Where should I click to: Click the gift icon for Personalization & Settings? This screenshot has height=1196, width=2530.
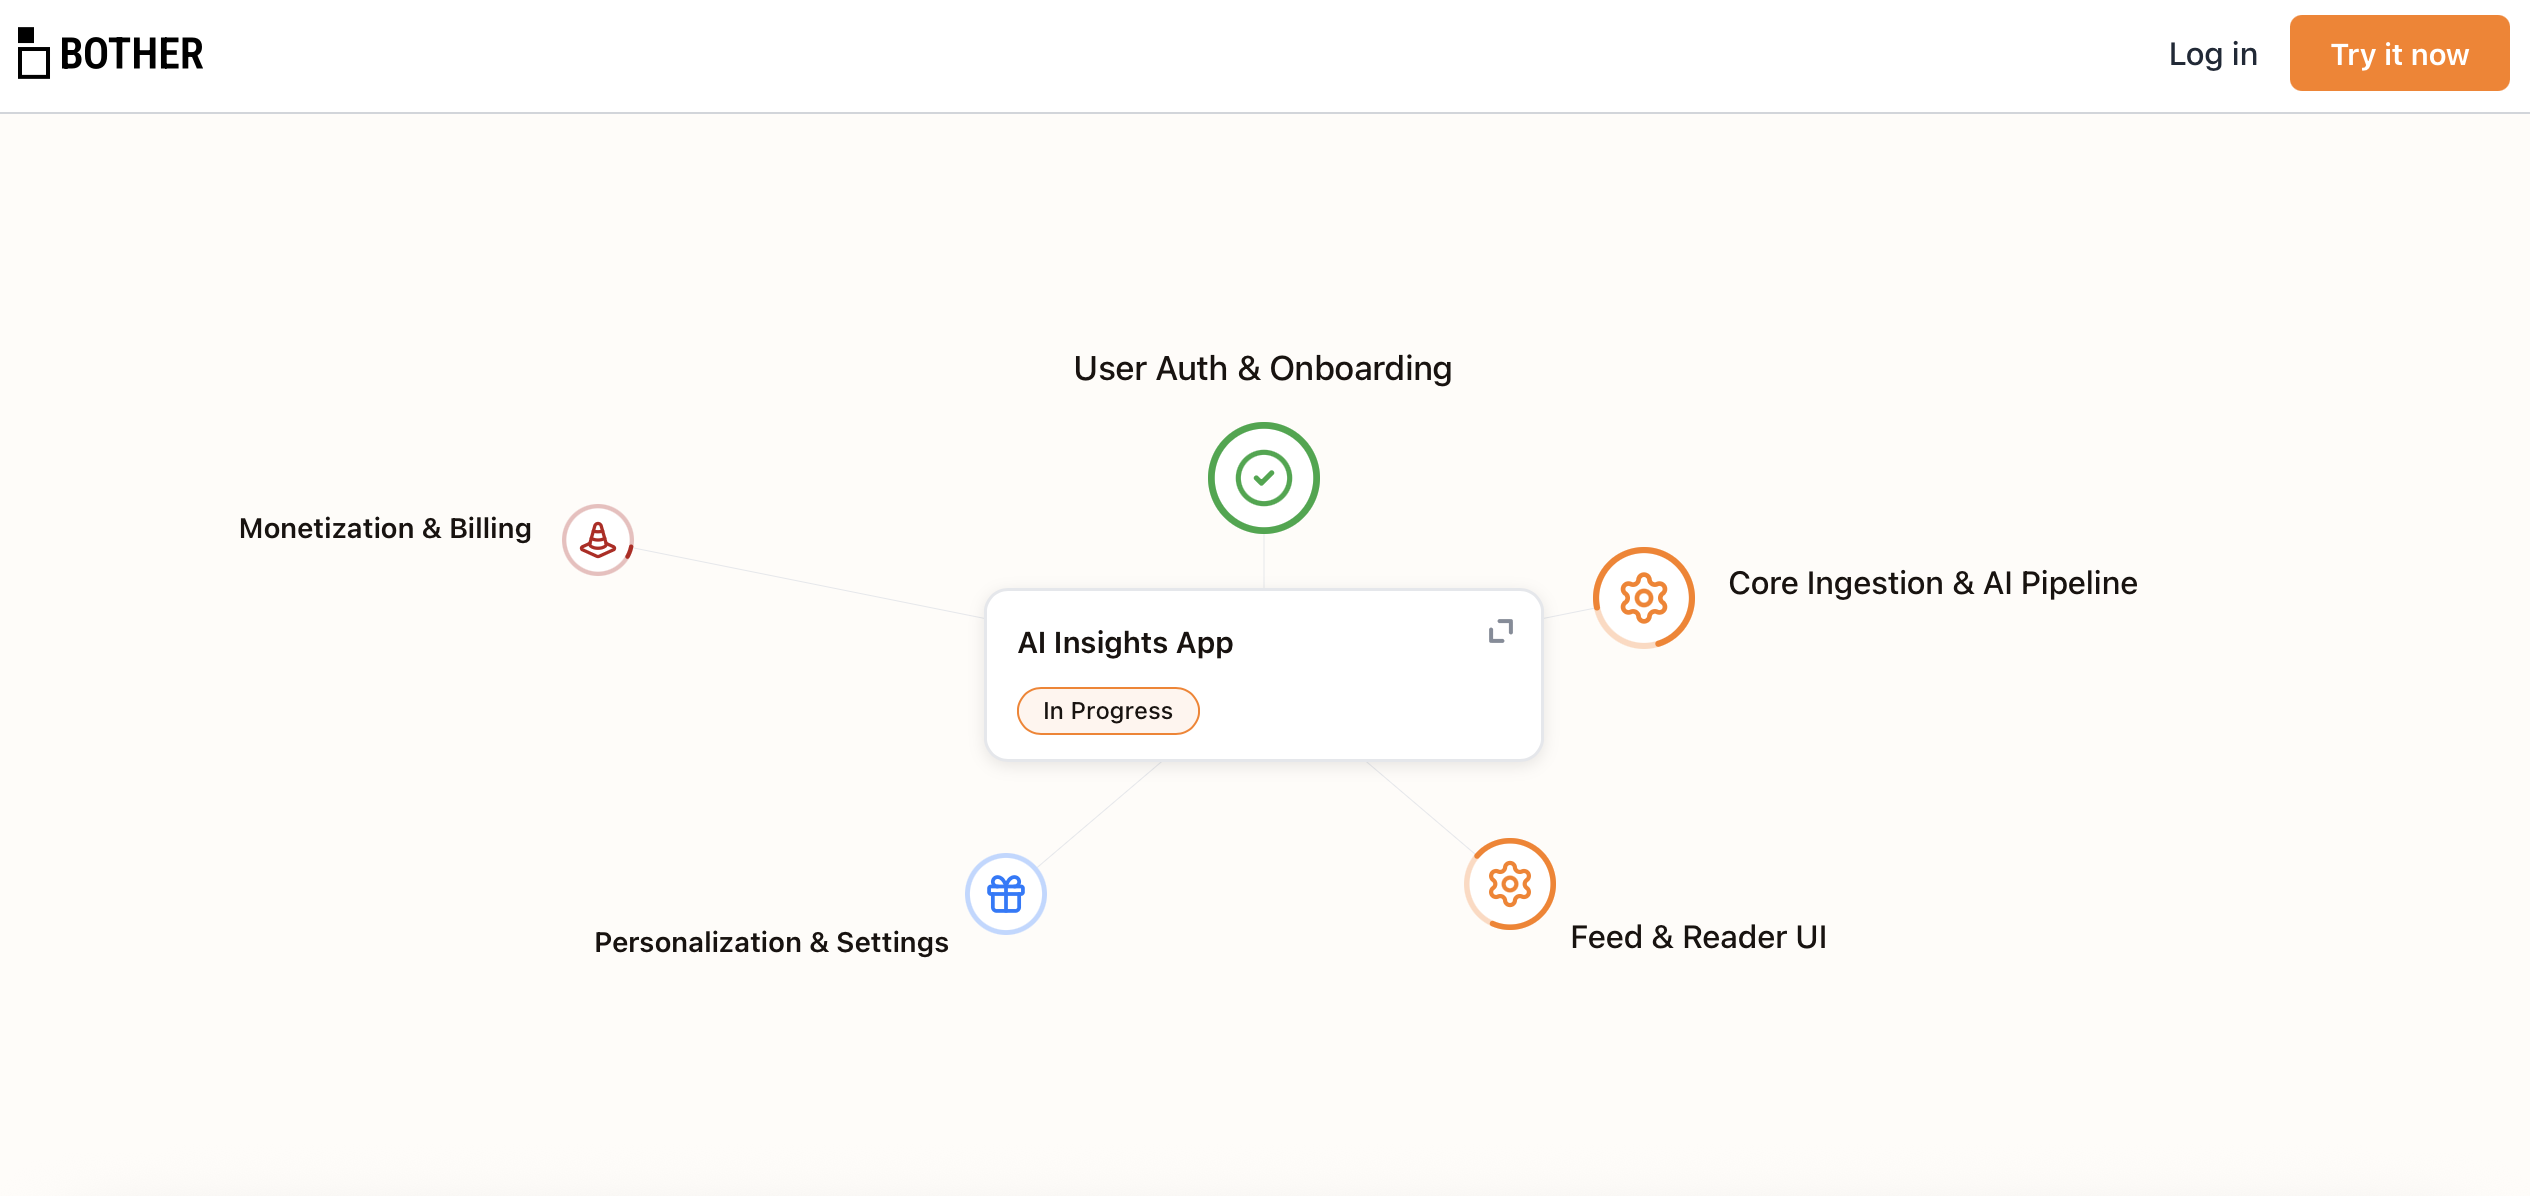click(x=1005, y=893)
